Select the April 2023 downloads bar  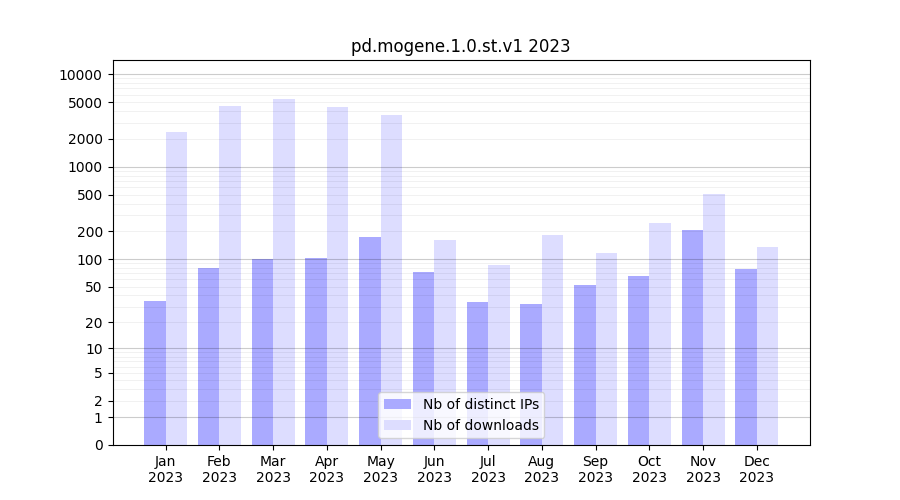pyautogui.click(x=338, y=275)
